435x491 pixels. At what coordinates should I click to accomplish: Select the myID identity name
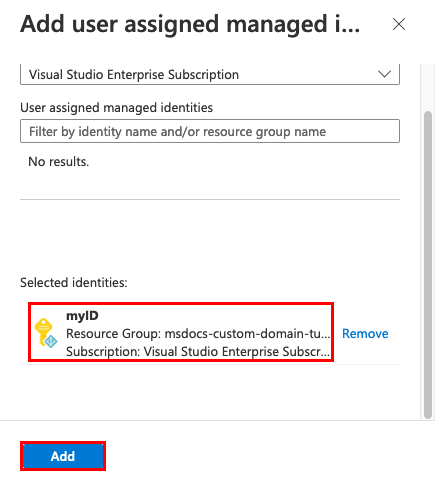click(82, 316)
